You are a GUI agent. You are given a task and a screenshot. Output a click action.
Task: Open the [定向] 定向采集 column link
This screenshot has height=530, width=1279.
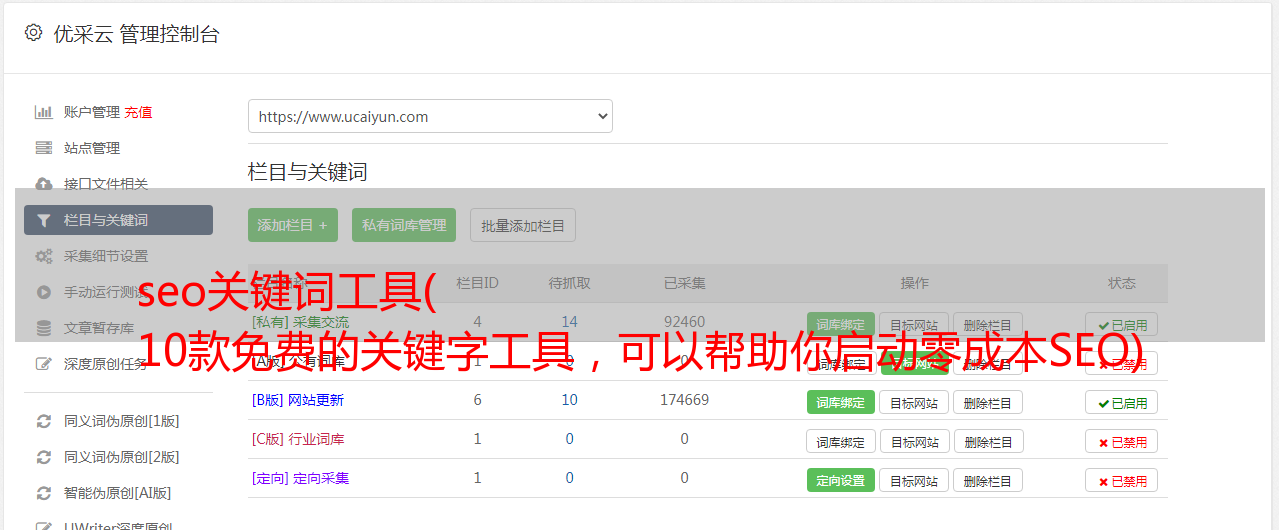pos(301,478)
